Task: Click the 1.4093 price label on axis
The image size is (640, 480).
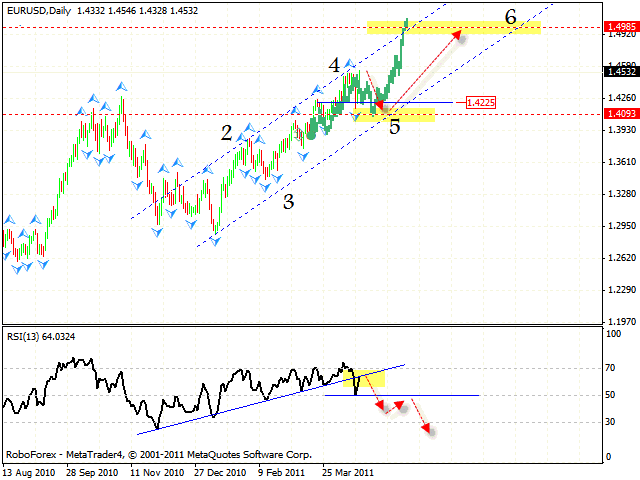Action: pos(617,115)
